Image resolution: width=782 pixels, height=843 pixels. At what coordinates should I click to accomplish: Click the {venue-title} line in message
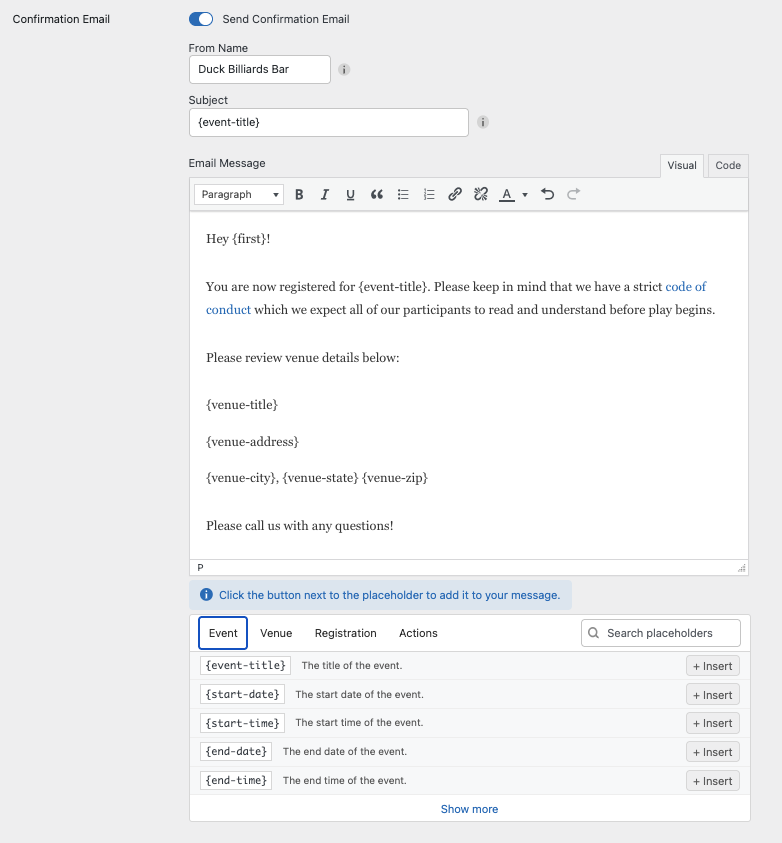click(x=242, y=405)
